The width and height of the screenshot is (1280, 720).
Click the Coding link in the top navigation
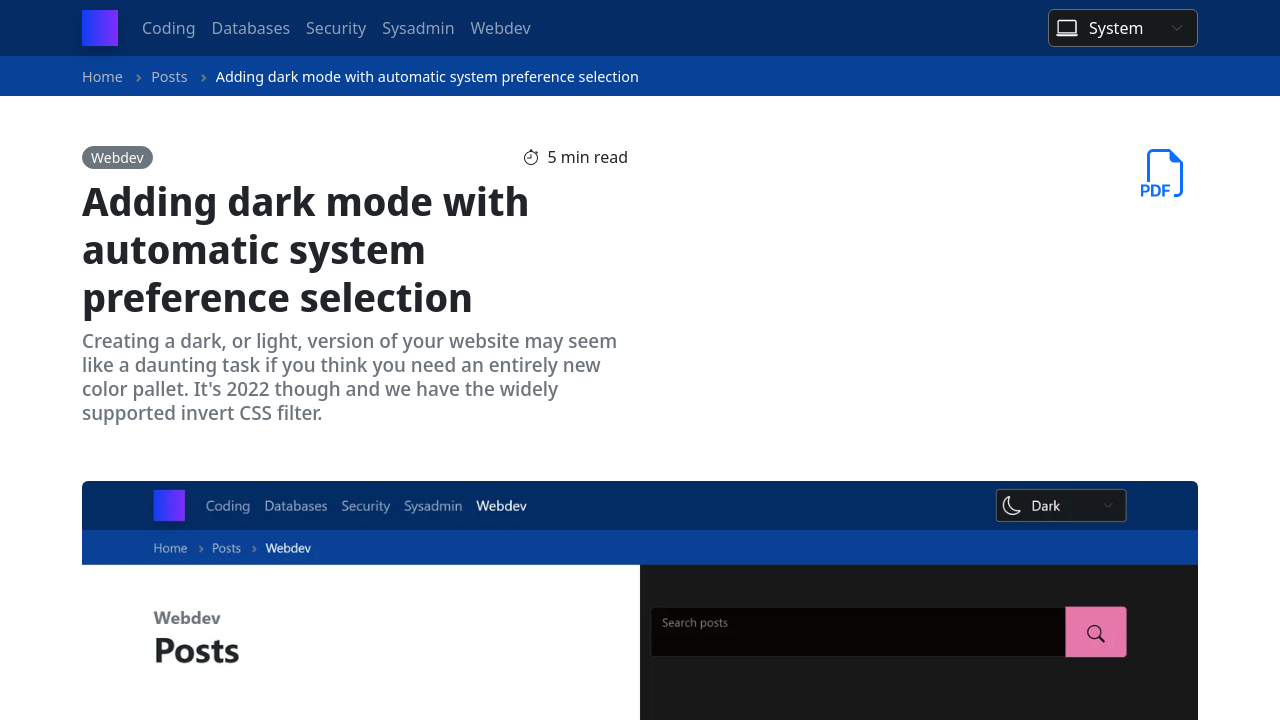(168, 28)
